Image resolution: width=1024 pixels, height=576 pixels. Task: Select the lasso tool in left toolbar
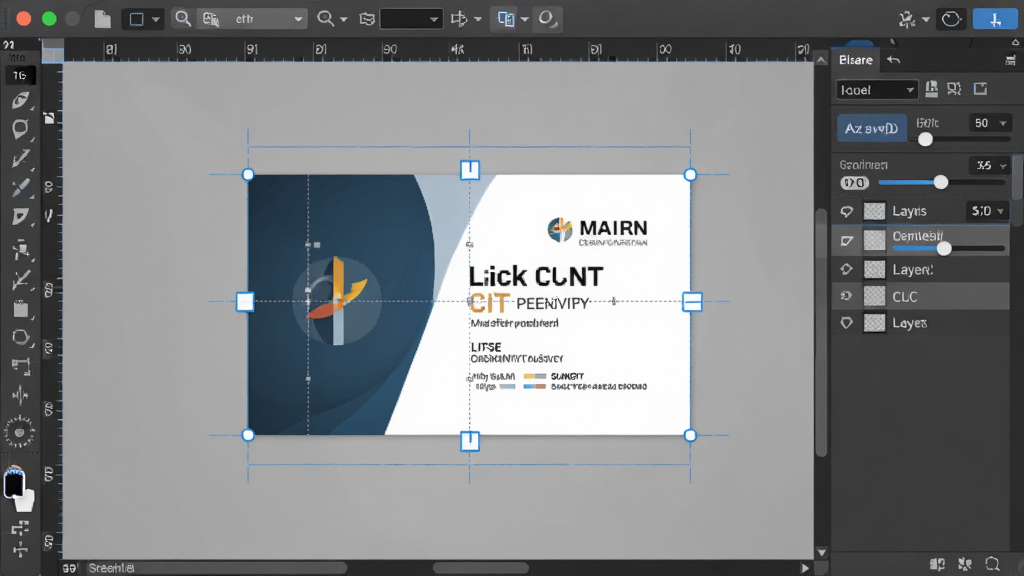click(20, 129)
